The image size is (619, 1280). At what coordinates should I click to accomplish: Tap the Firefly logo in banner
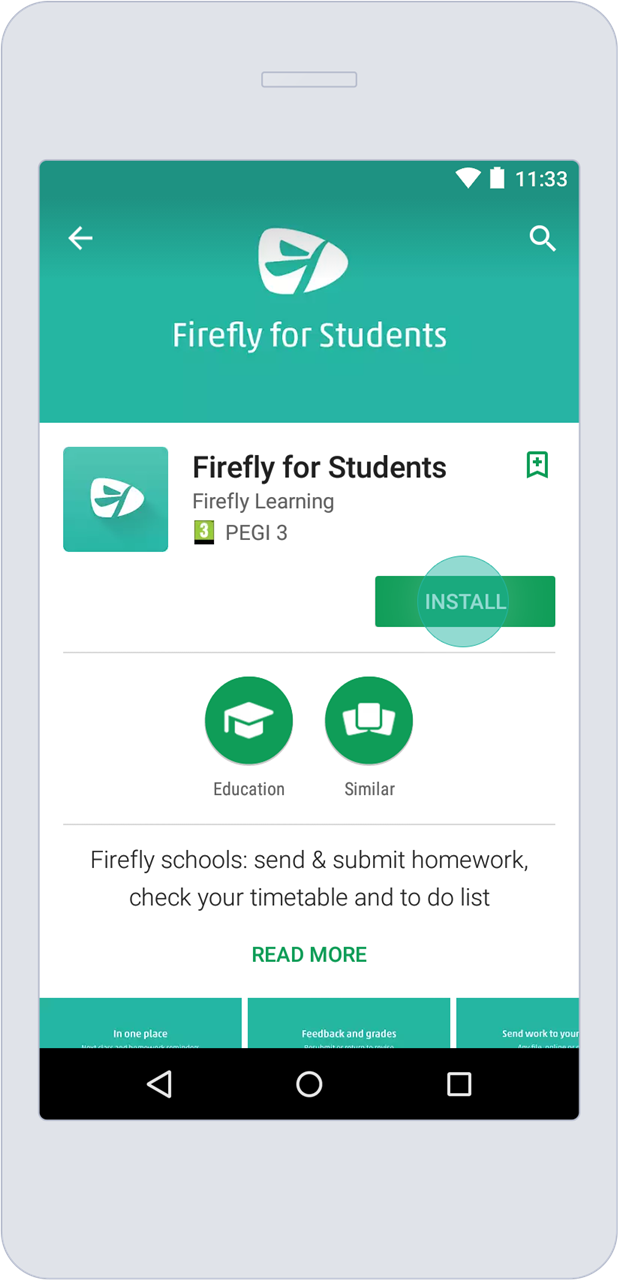coord(303,261)
